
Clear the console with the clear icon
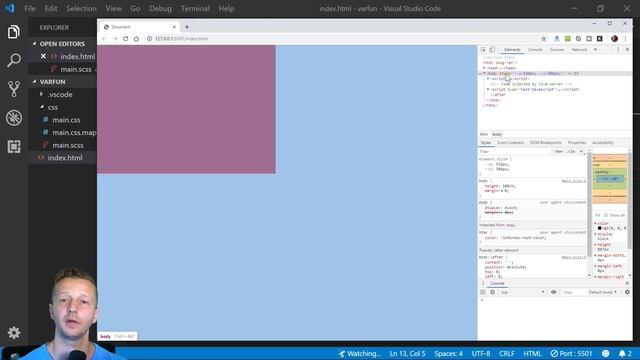tap(492, 292)
